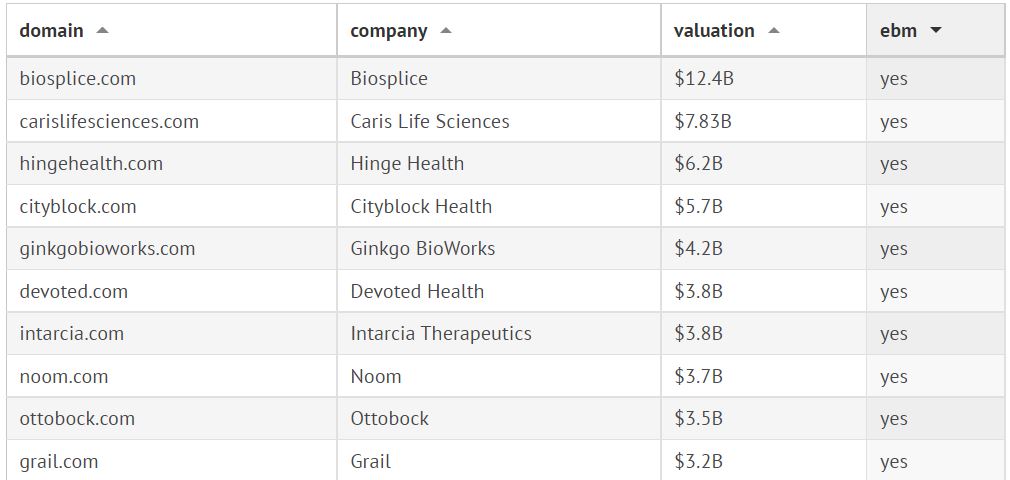Click carislifesciences.com in domain column
This screenshot has height=480, width=1010.
(109, 122)
